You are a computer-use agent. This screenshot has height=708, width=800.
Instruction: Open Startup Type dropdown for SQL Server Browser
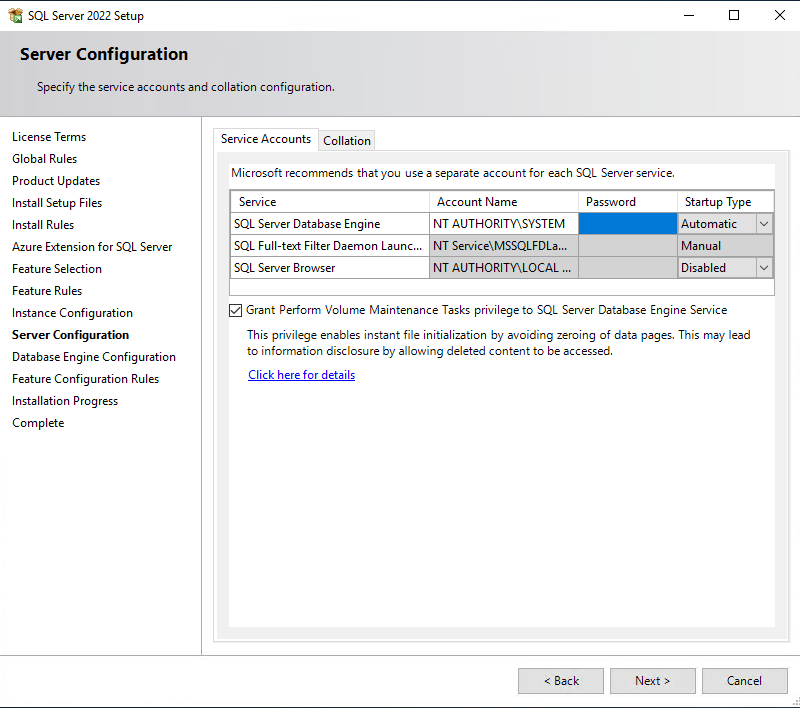[x=764, y=268]
